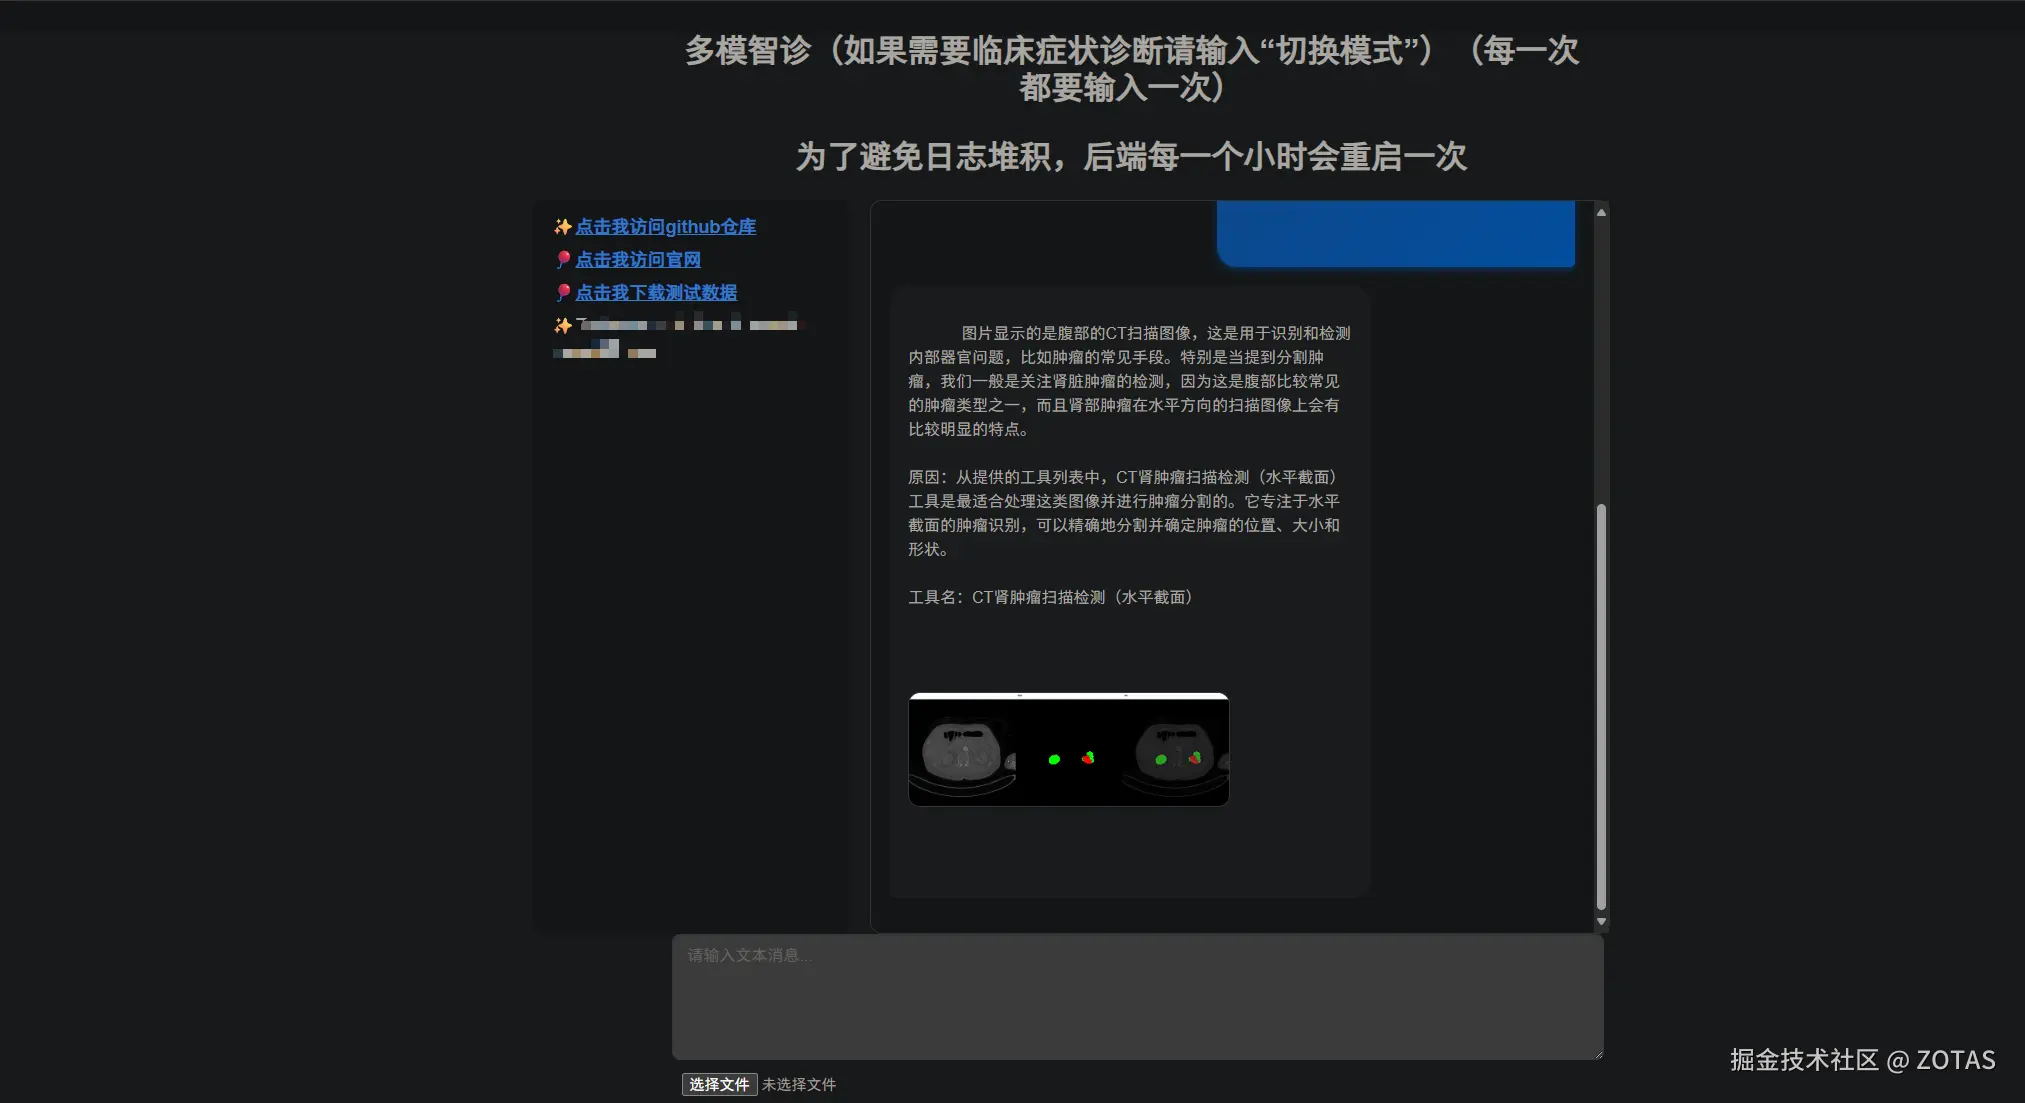Click inside the 请输入文本消息 input box

(x=1137, y=995)
